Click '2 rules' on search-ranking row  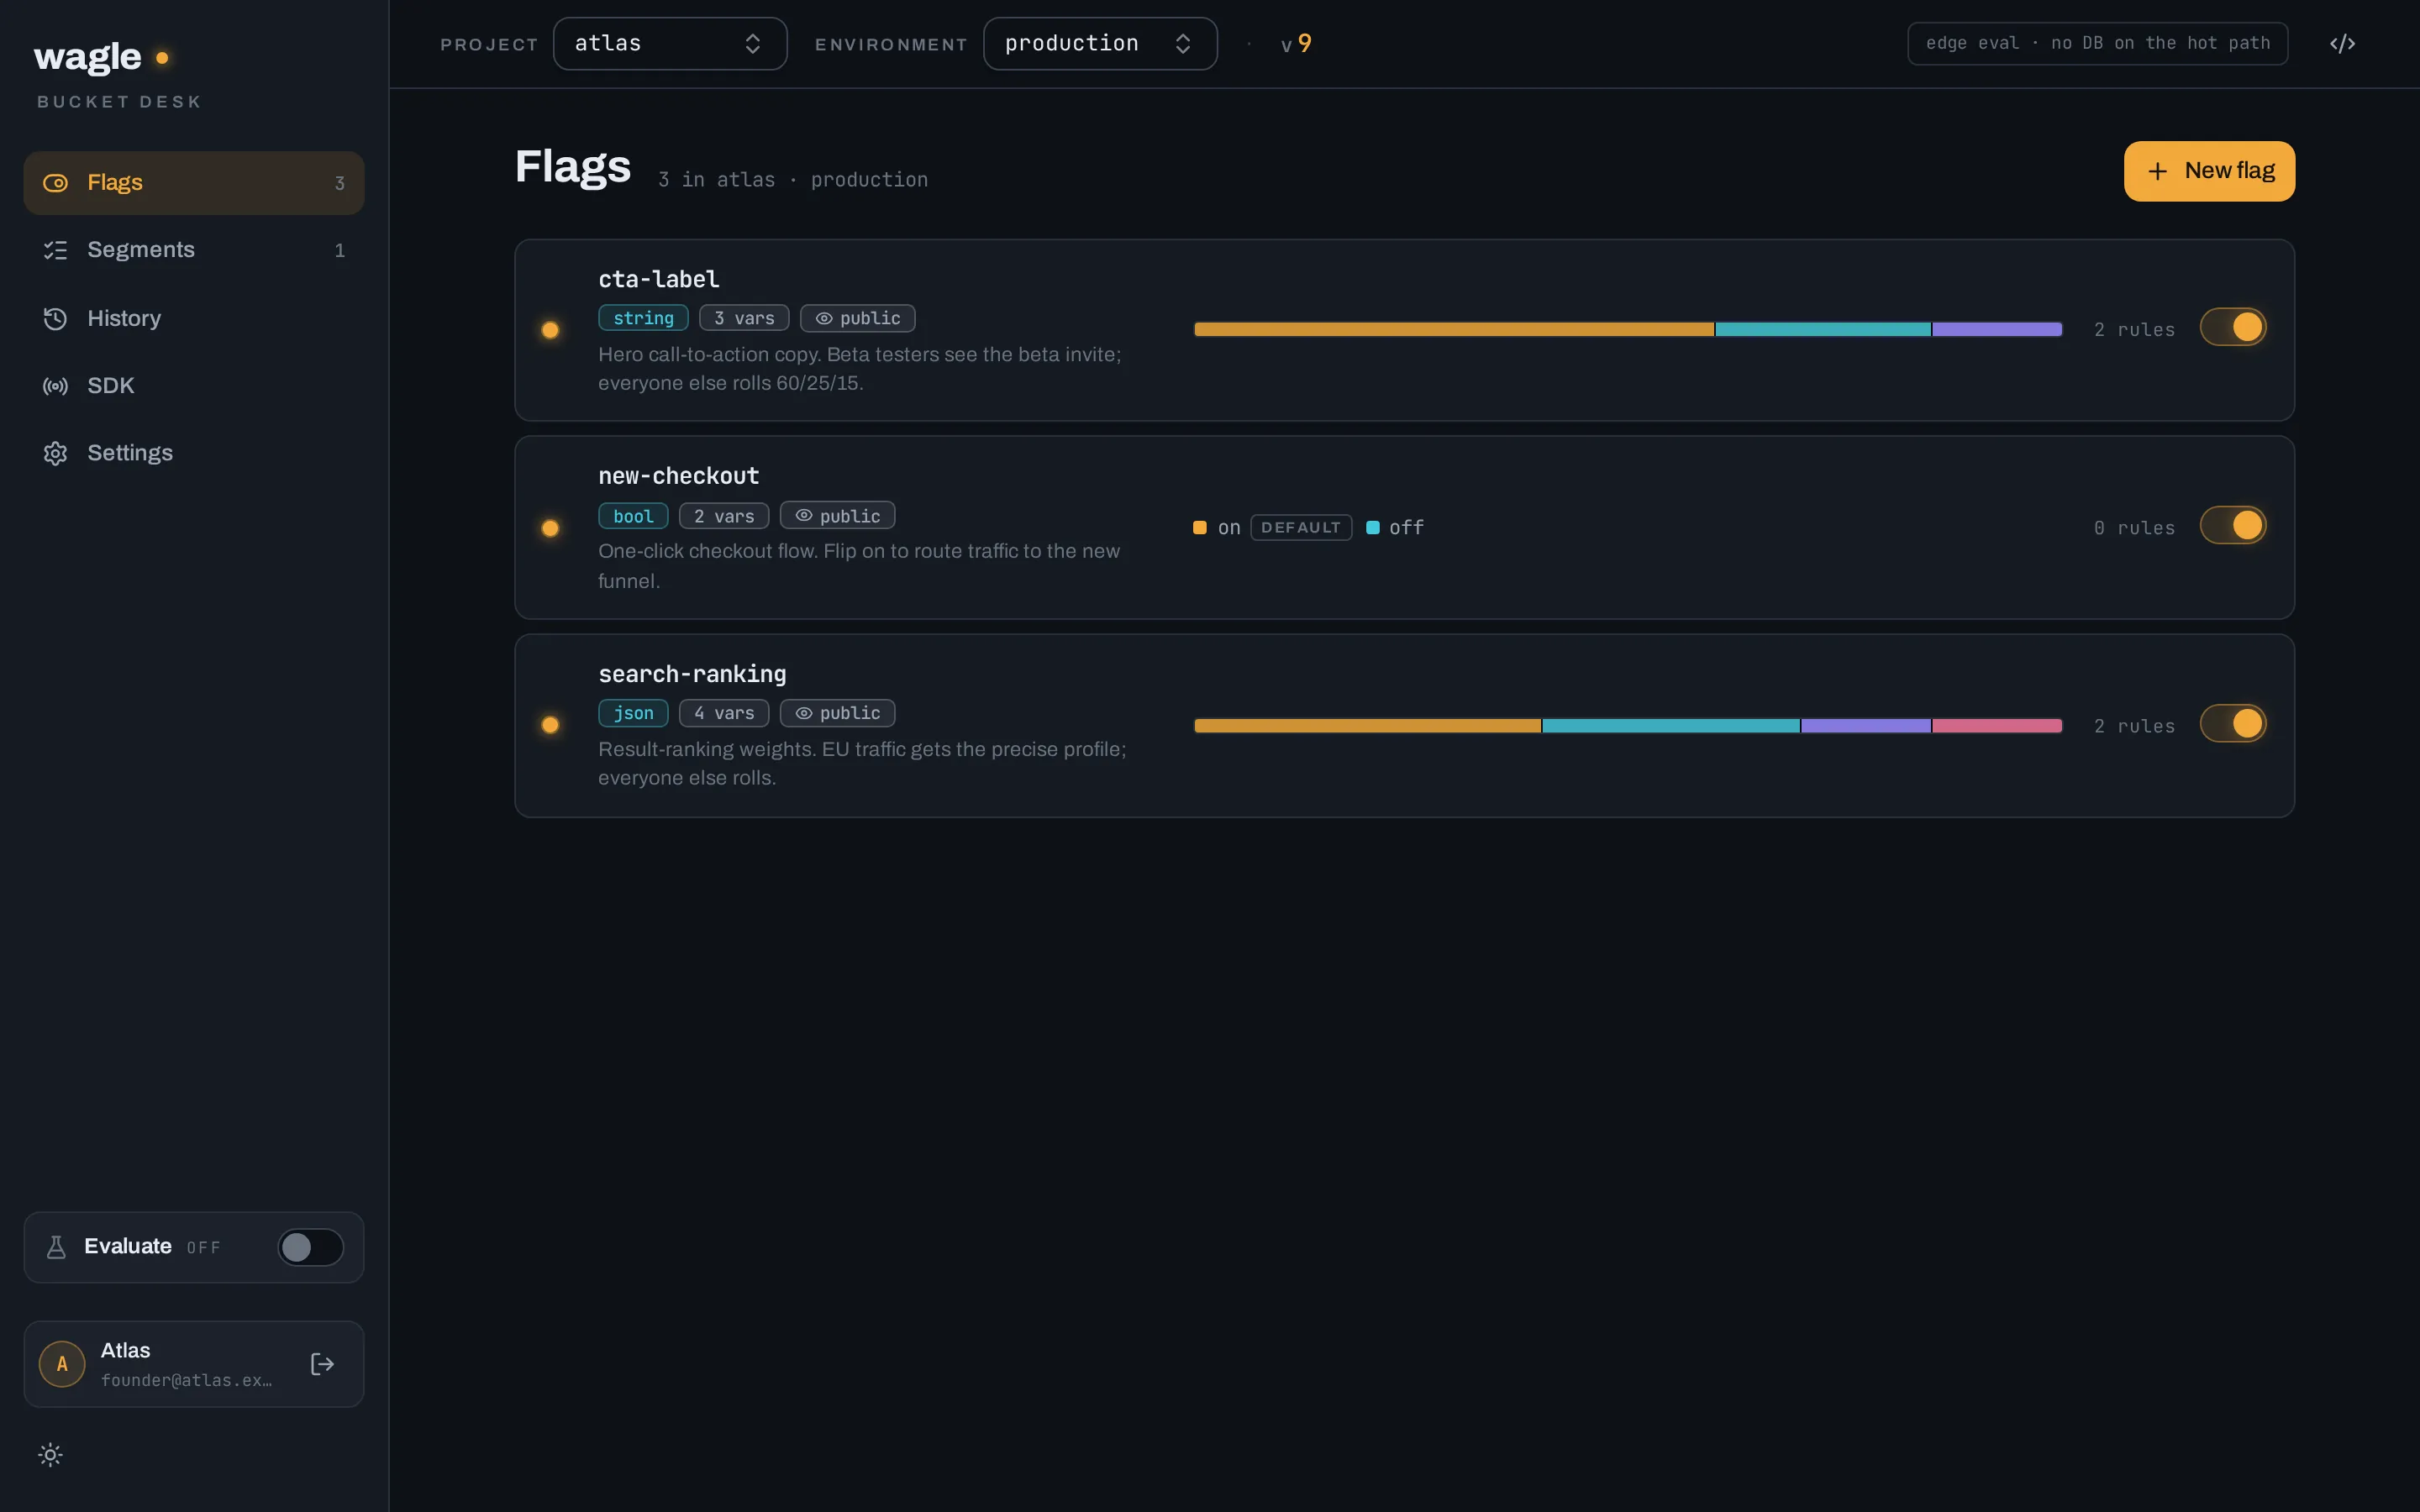[x=2134, y=726]
